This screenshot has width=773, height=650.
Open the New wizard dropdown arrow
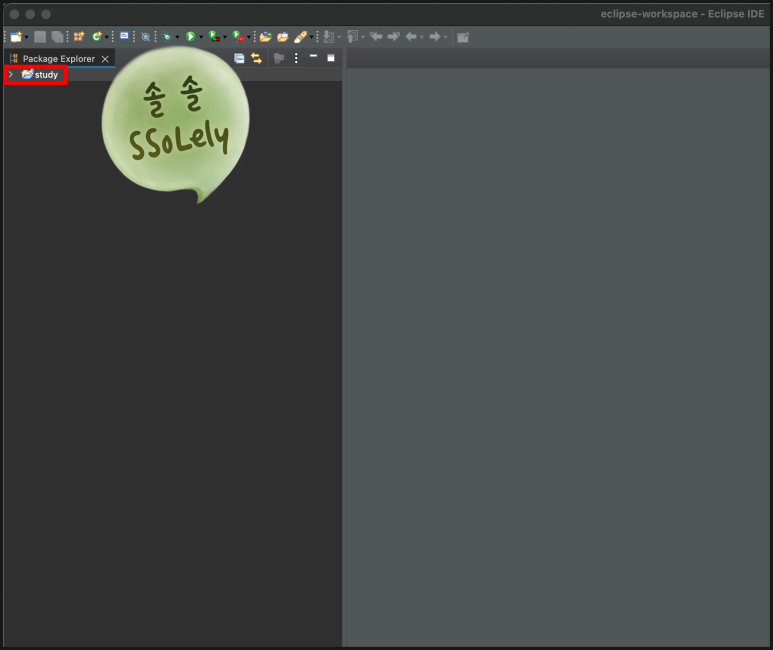click(27, 37)
